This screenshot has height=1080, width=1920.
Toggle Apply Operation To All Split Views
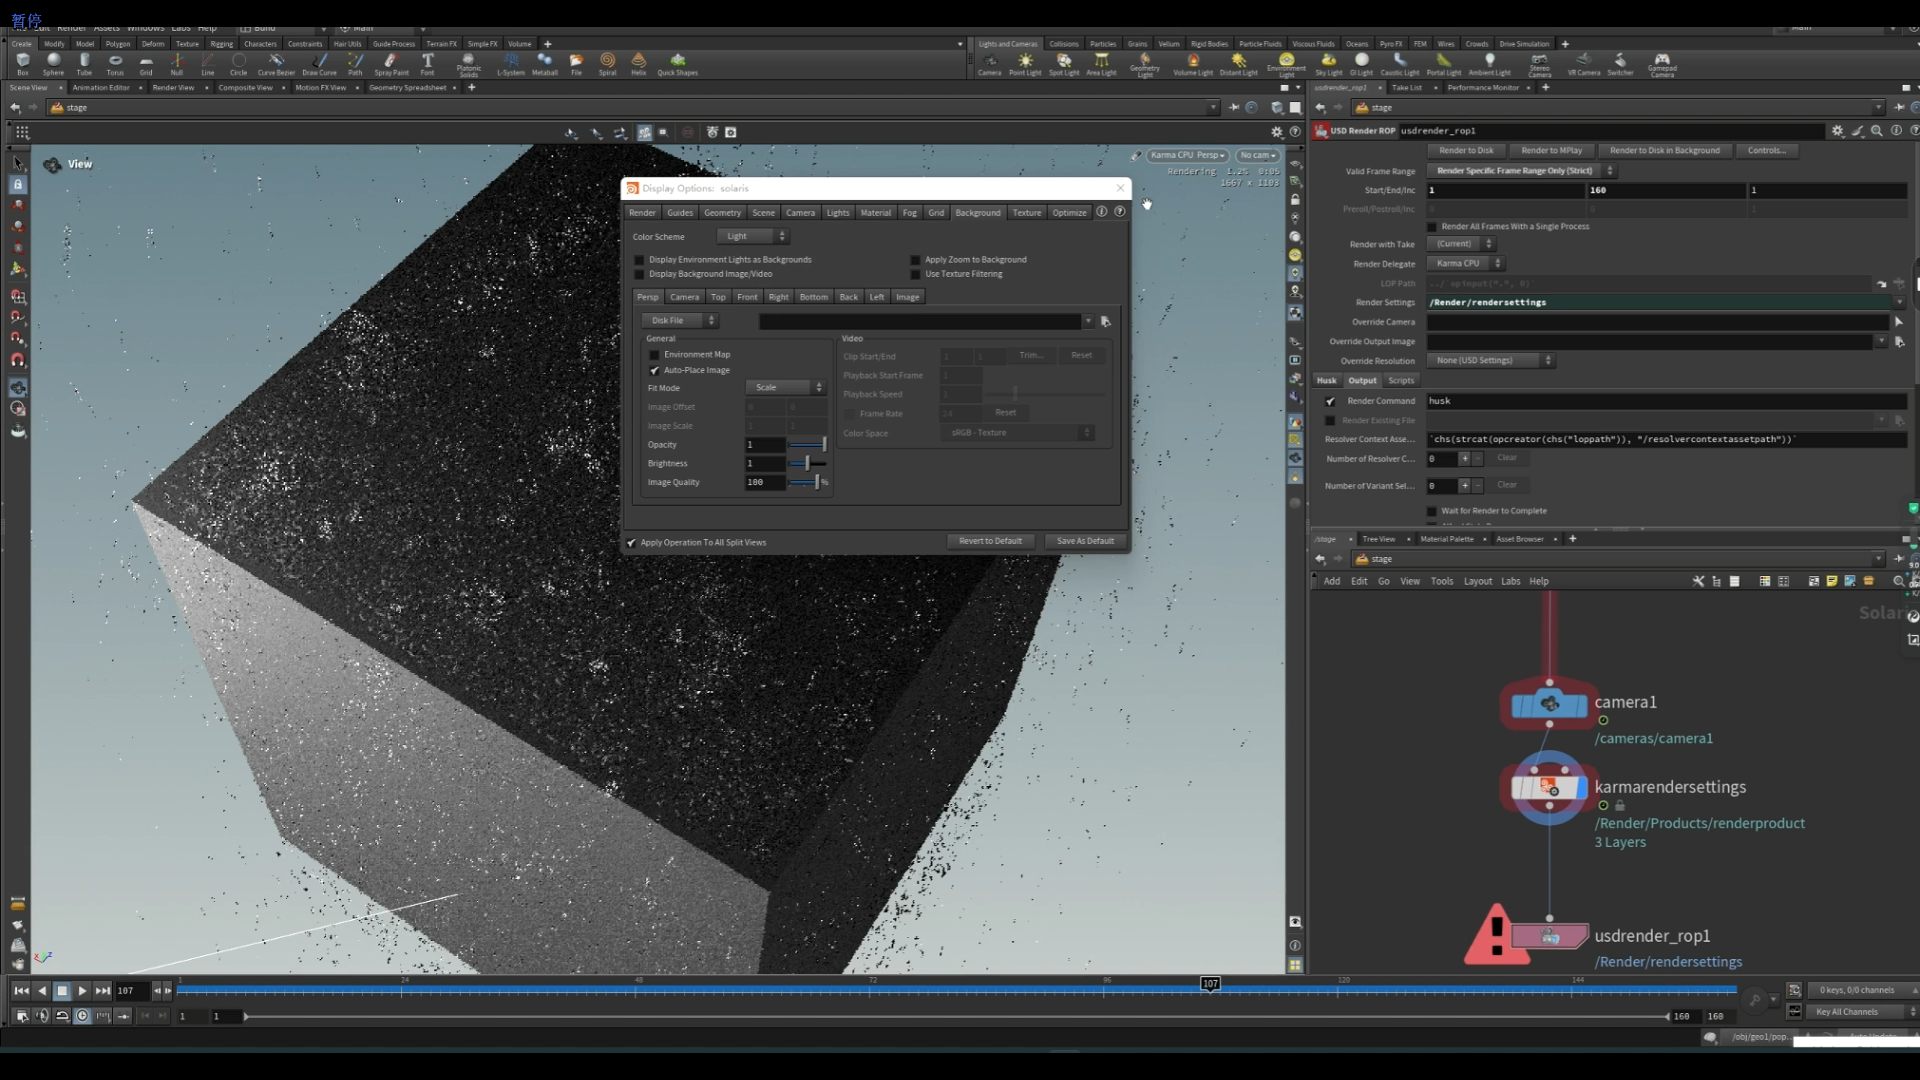pyautogui.click(x=630, y=542)
